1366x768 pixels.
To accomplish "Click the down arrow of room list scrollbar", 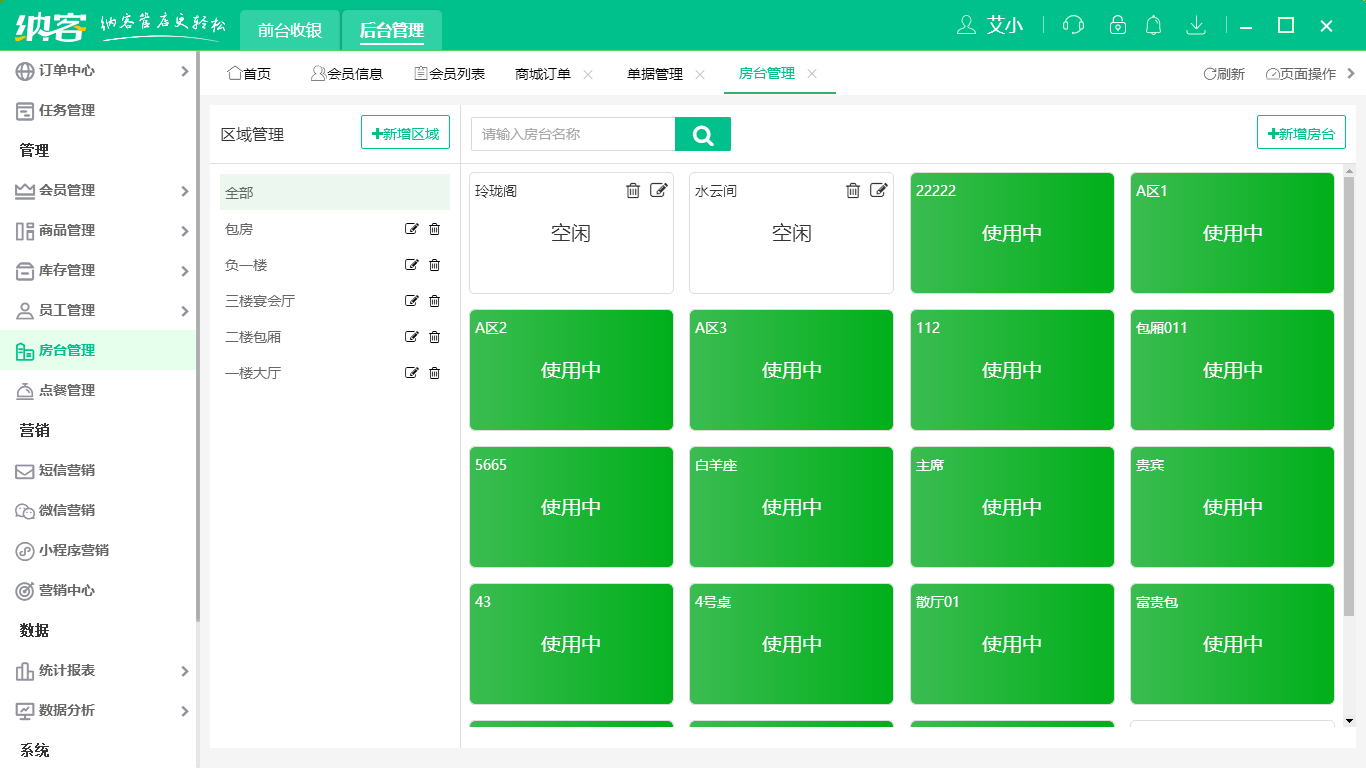I will (x=1349, y=720).
